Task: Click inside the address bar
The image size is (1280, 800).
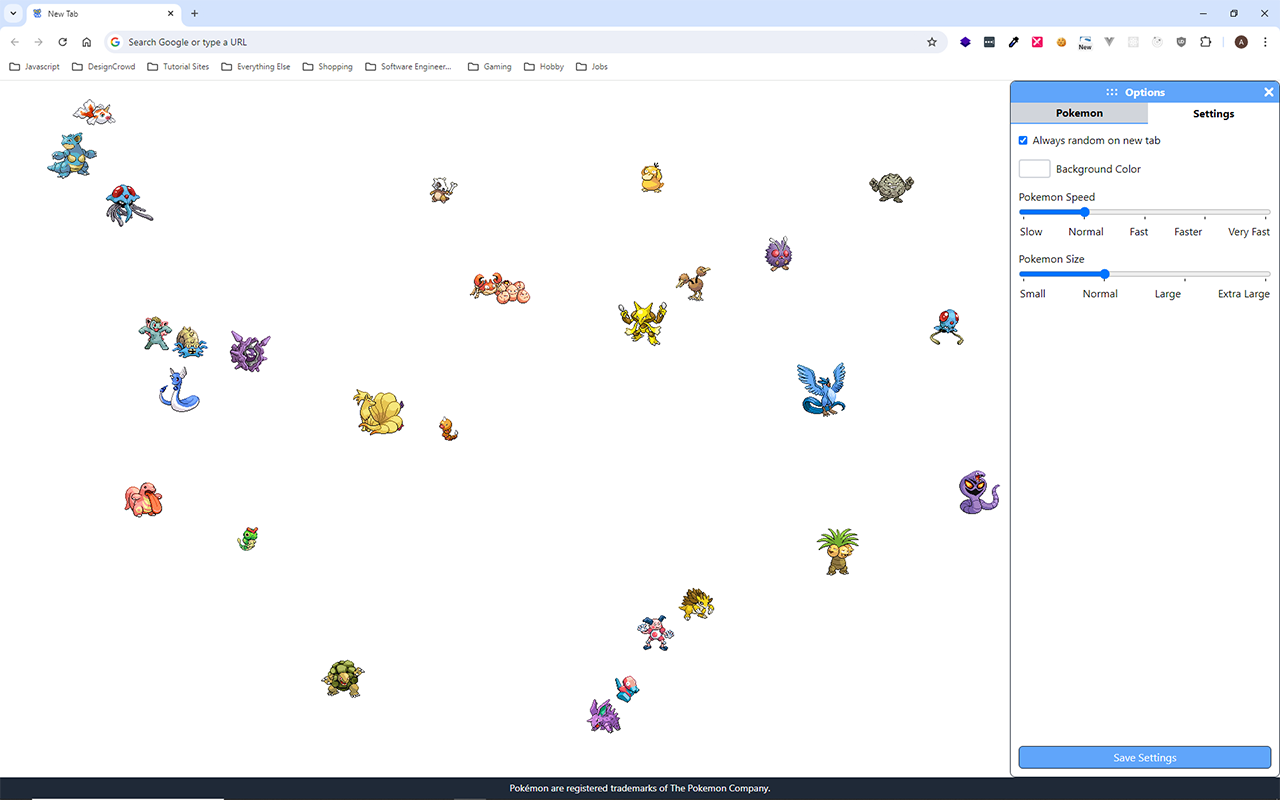Action: click(400, 42)
